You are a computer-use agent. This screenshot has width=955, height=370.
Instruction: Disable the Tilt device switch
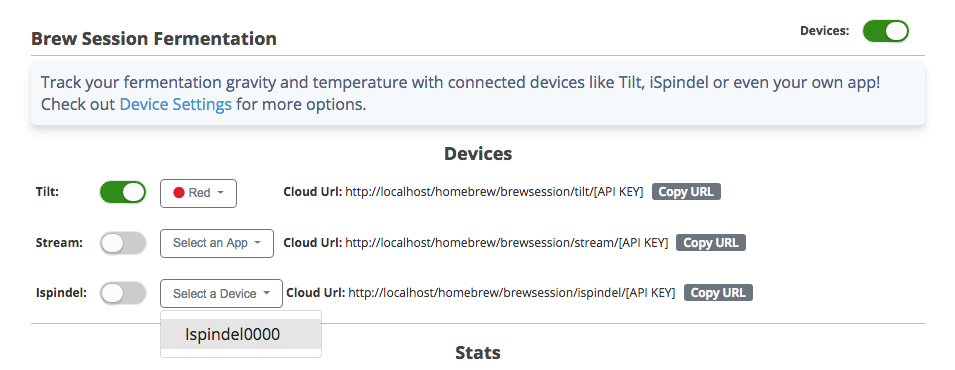click(x=123, y=193)
